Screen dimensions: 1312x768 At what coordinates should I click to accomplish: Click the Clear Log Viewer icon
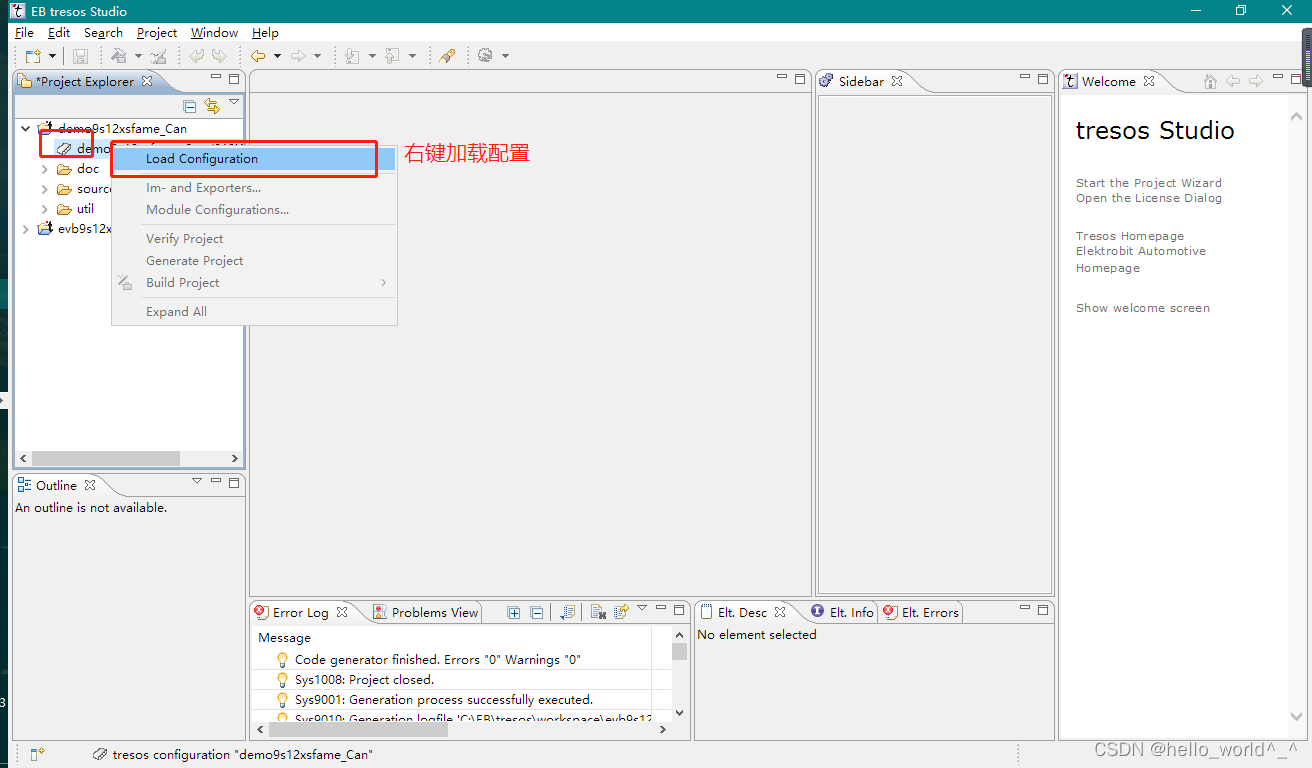(598, 612)
